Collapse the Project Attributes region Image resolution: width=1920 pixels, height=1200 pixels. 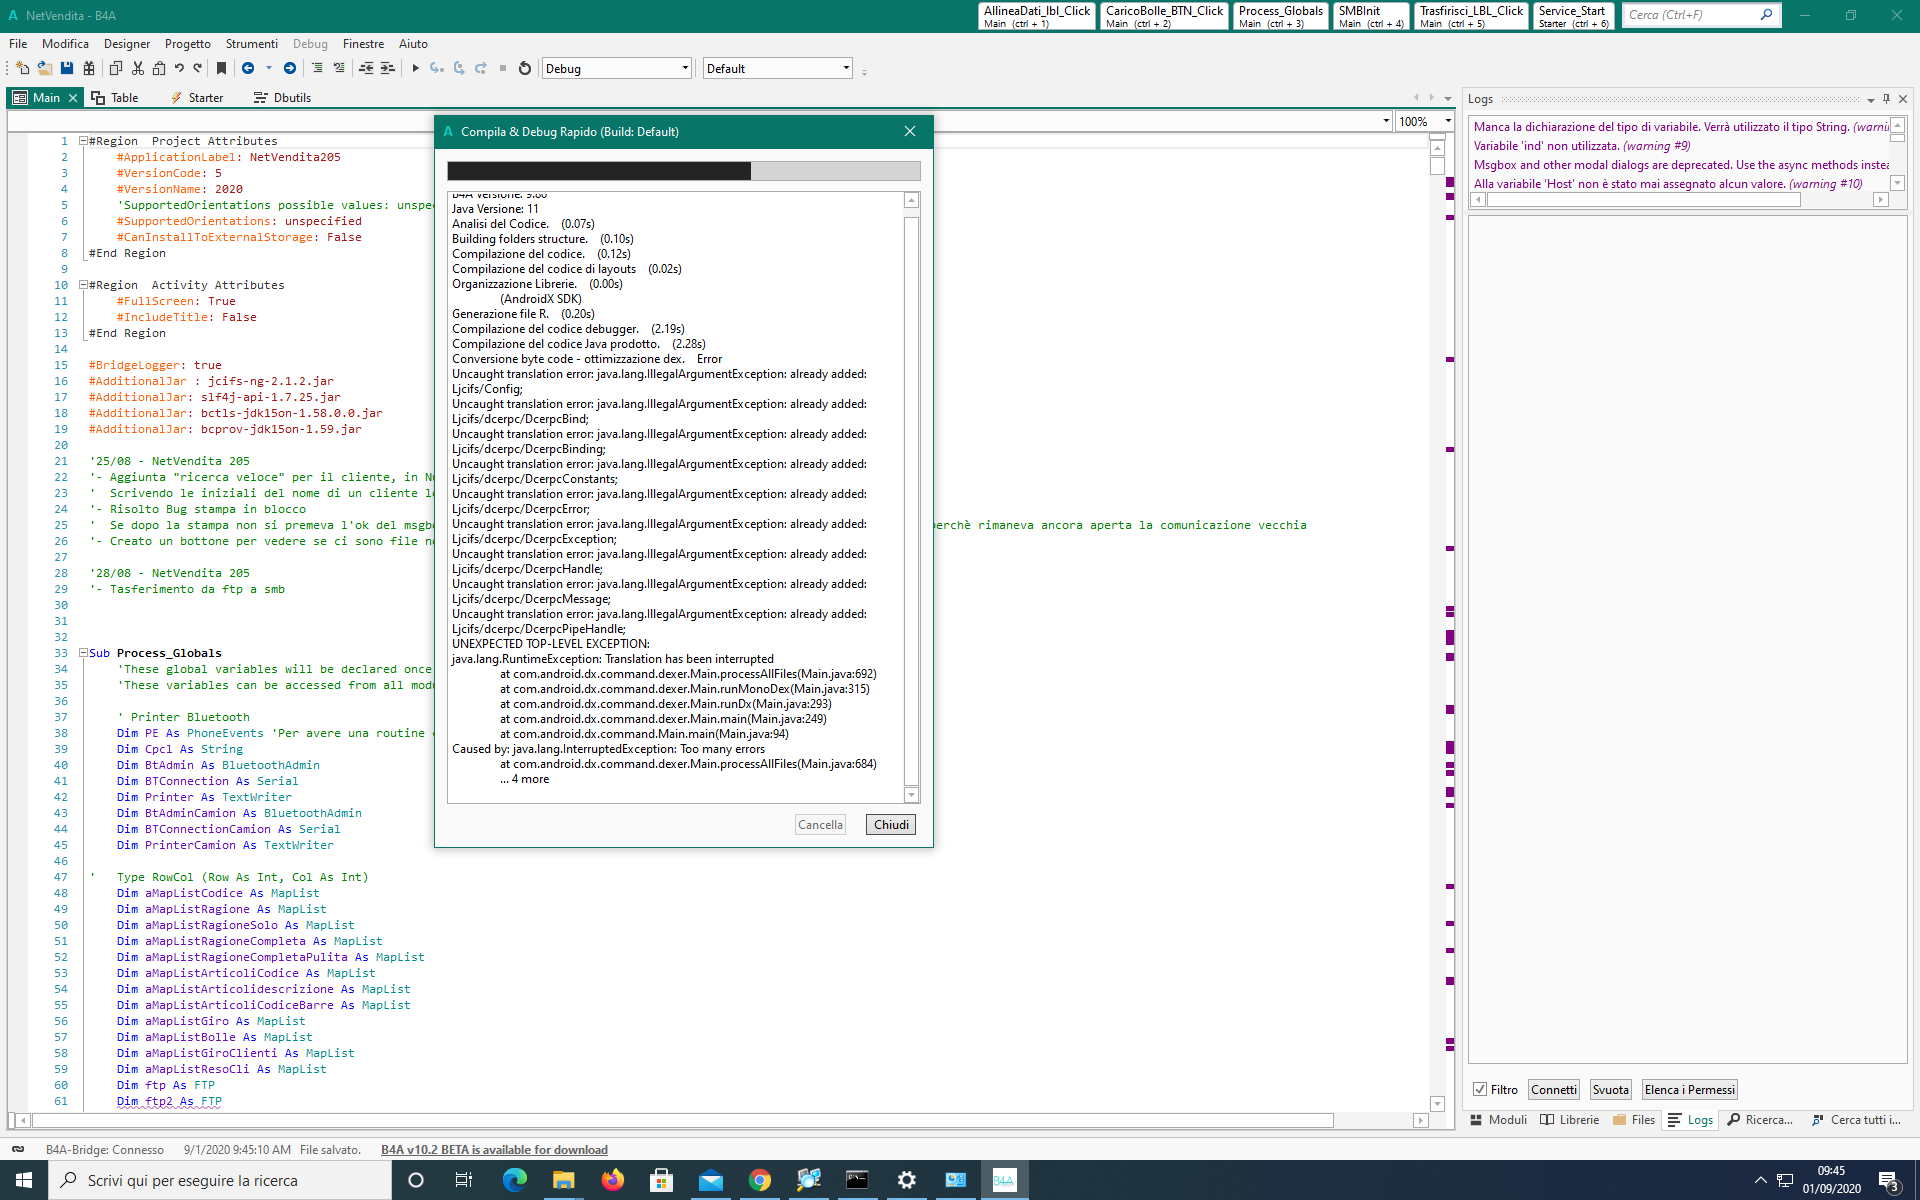click(x=83, y=141)
